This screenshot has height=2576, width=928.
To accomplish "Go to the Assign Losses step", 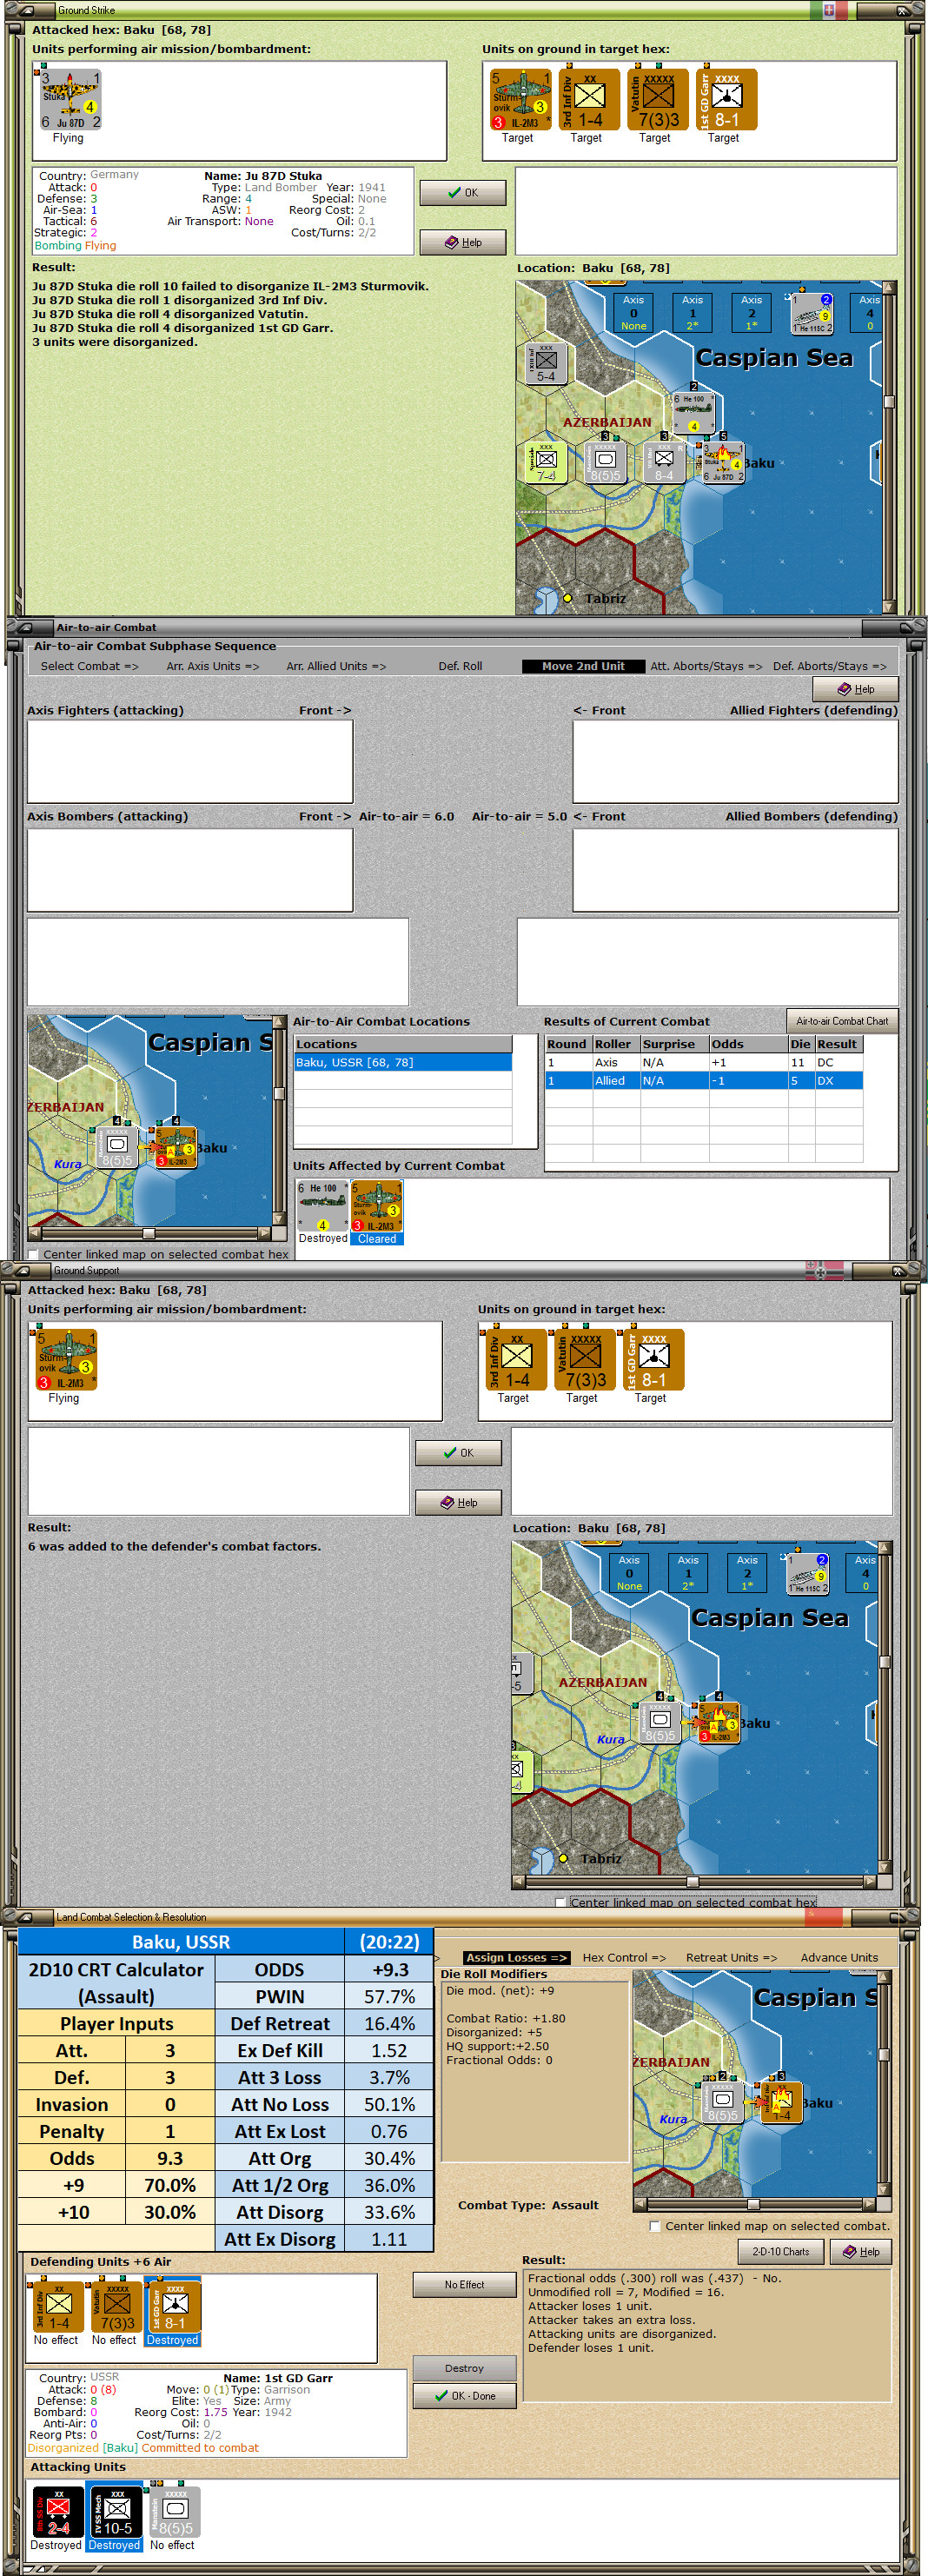I will point(516,1958).
